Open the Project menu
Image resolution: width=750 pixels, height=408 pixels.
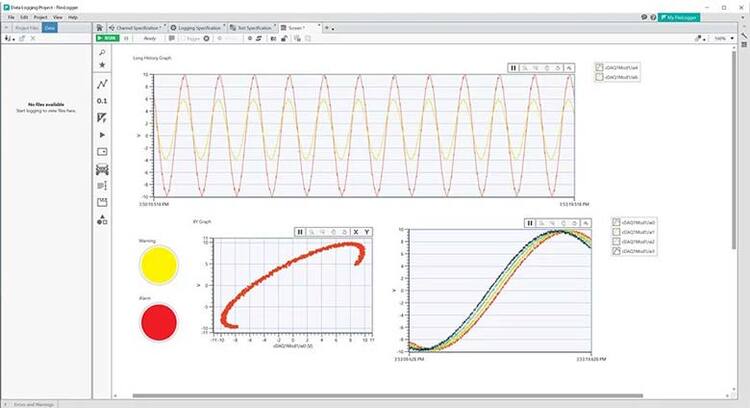(40, 17)
